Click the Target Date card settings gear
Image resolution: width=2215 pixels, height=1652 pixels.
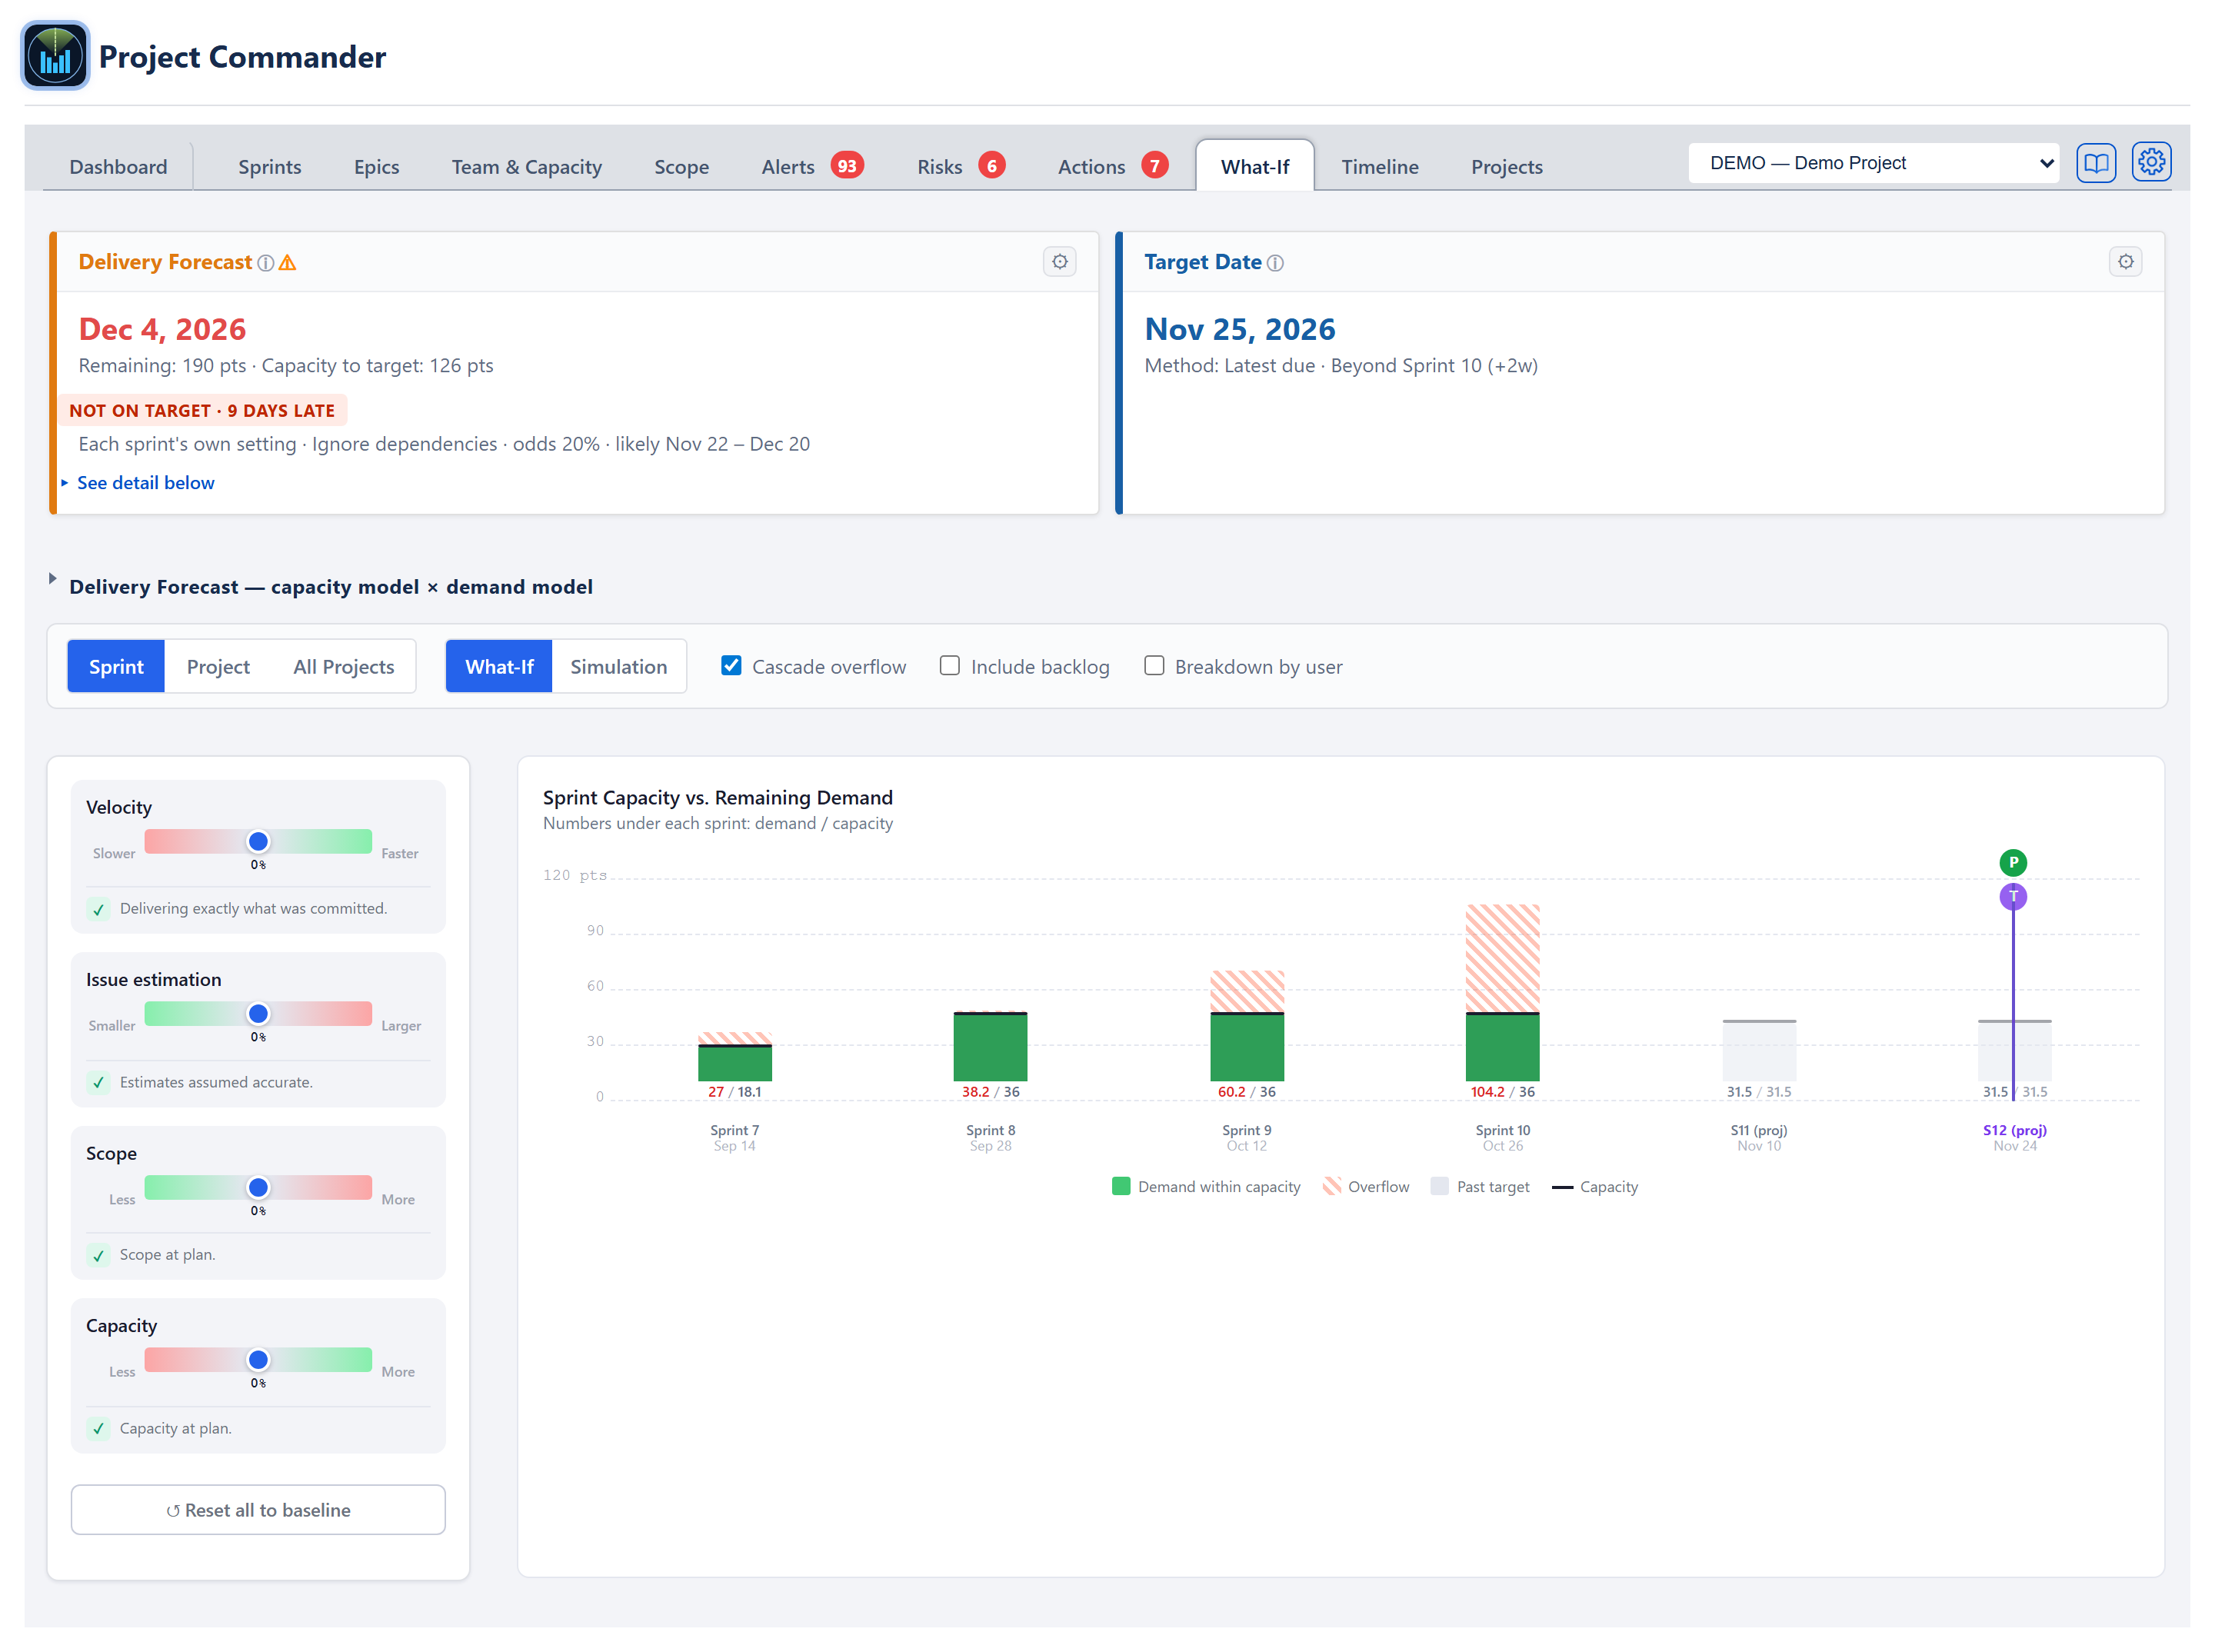pyautogui.click(x=2125, y=262)
